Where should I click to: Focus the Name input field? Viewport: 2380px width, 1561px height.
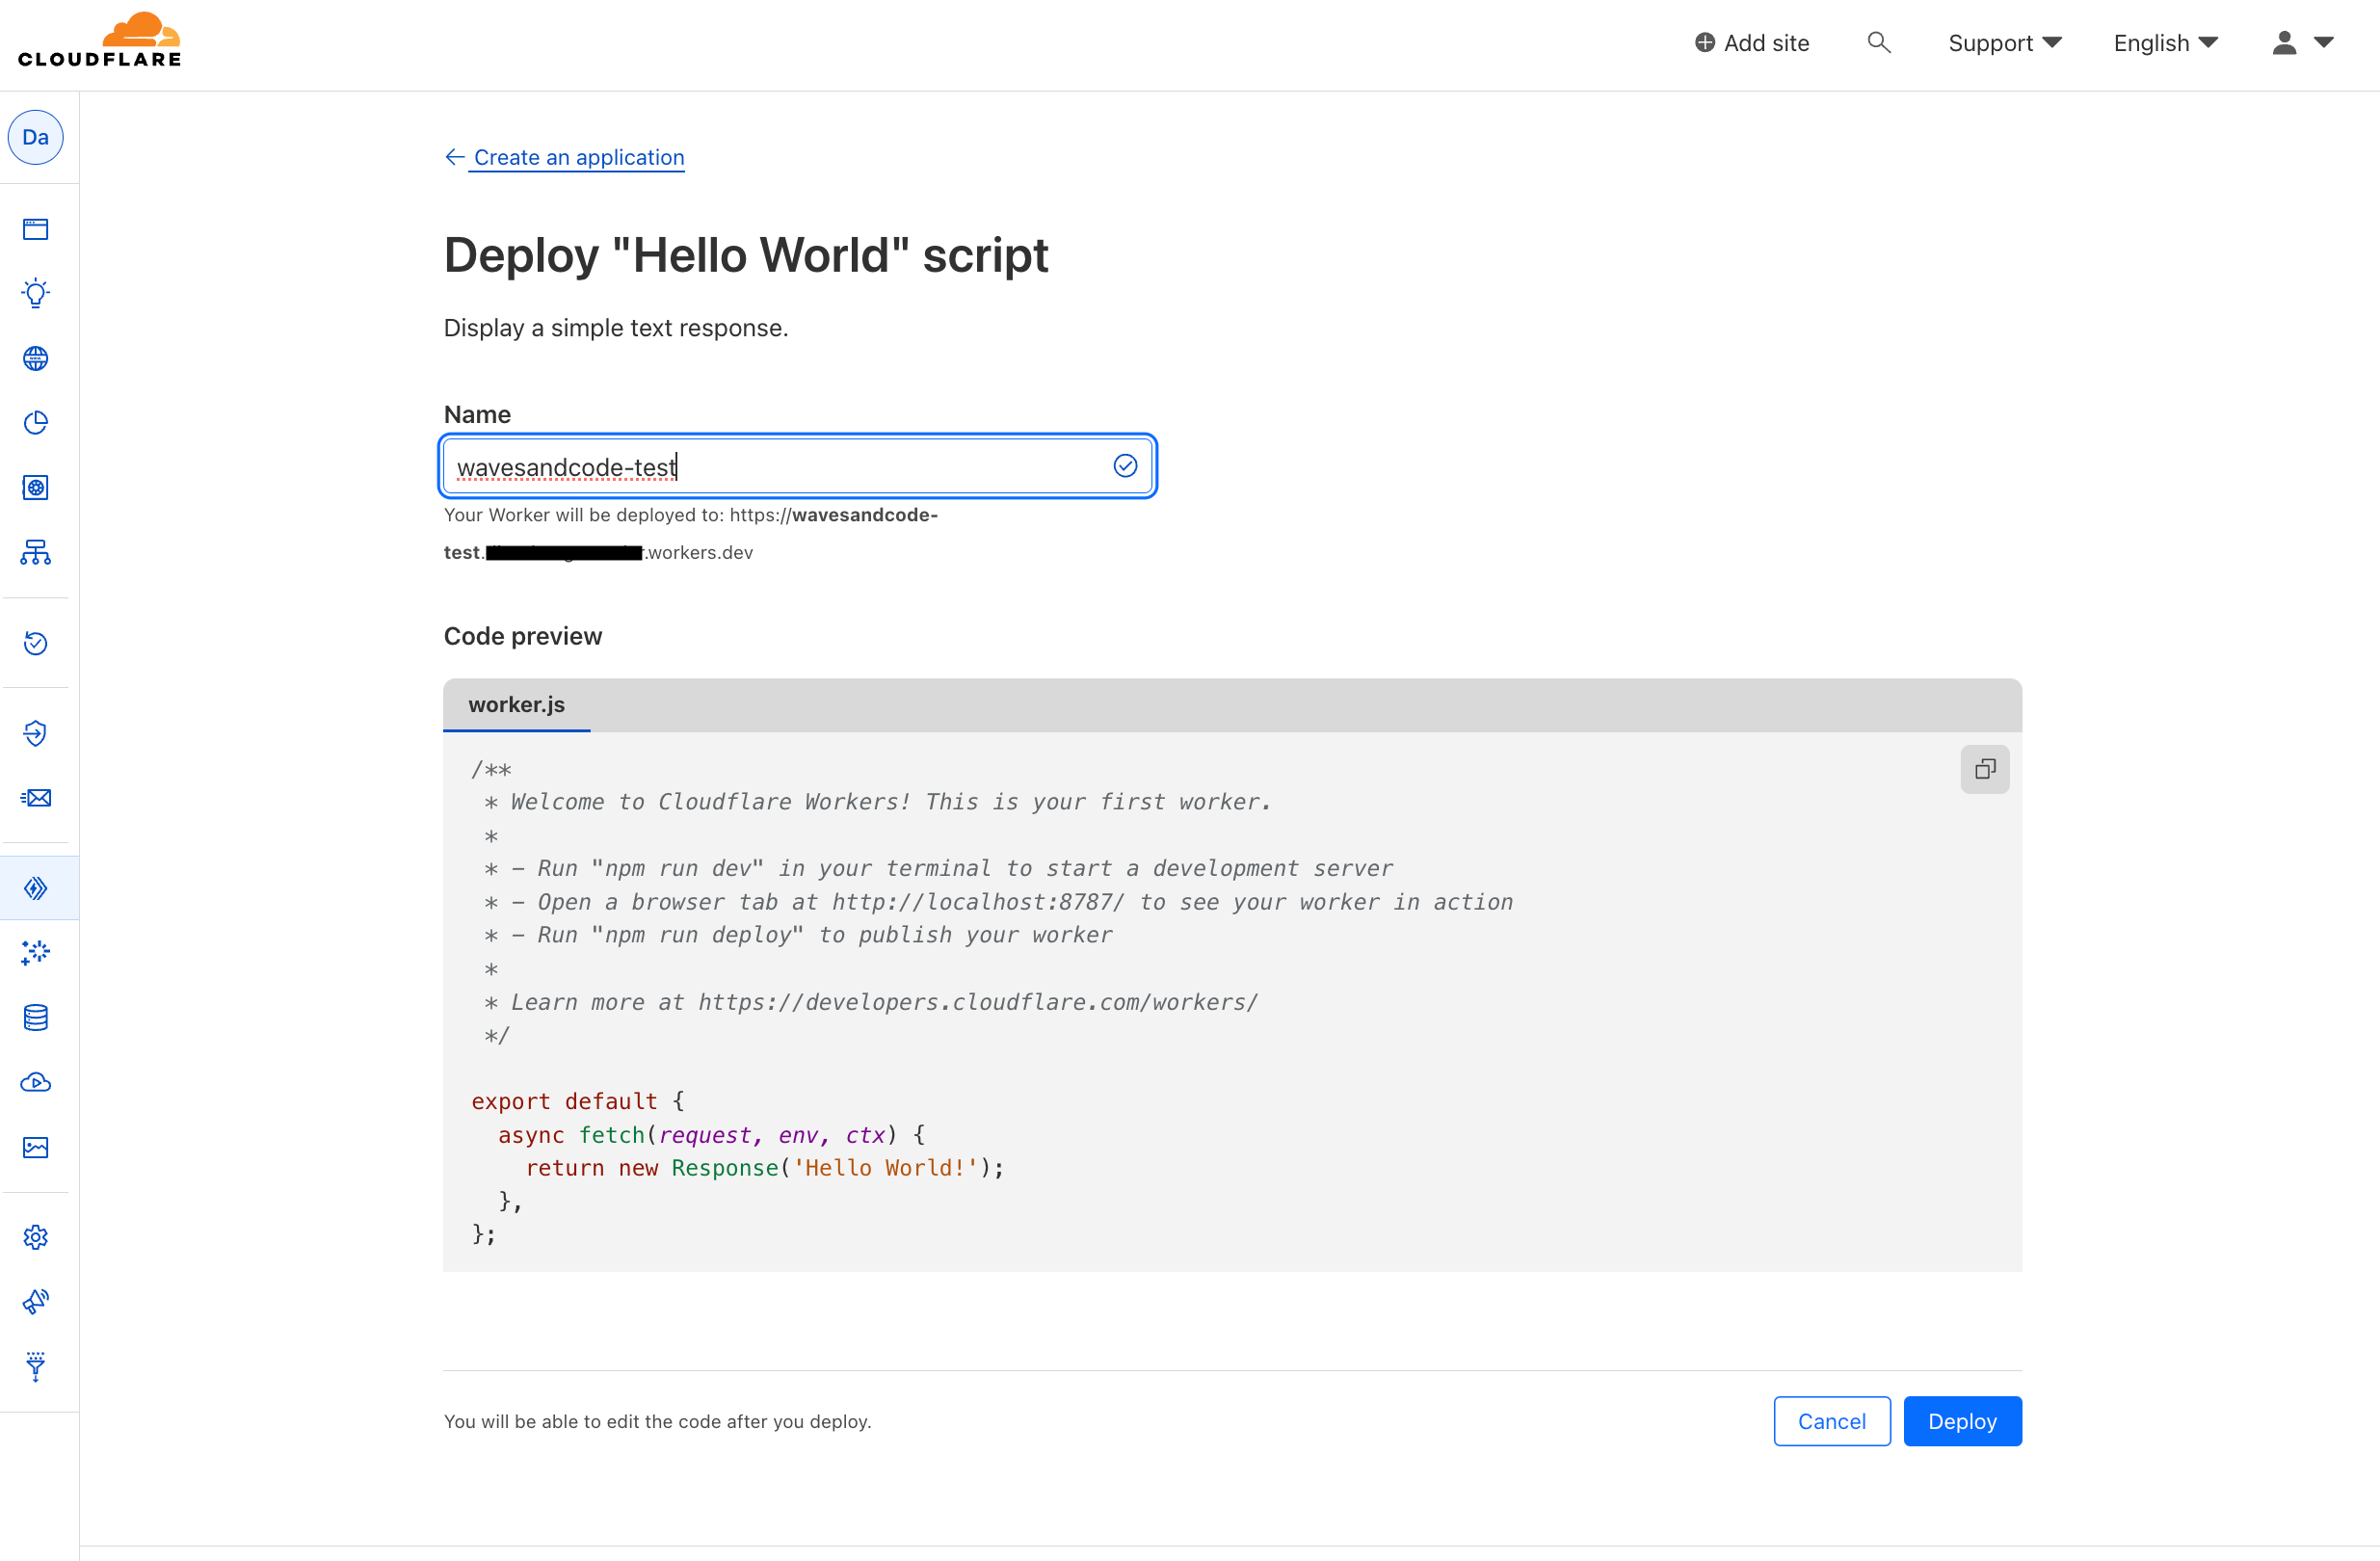(798, 466)
